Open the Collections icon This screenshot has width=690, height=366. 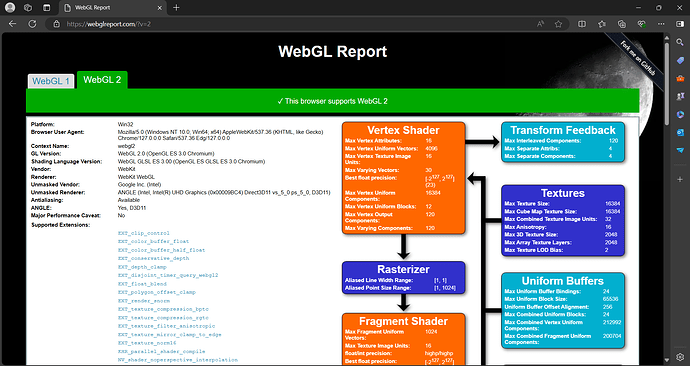pyautogui.click(x=621, y=24)
